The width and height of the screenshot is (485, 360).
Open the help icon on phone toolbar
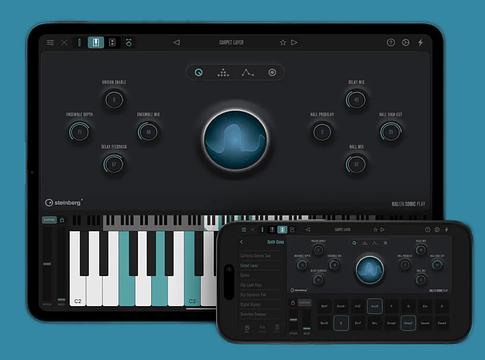(x=428, y=230)
